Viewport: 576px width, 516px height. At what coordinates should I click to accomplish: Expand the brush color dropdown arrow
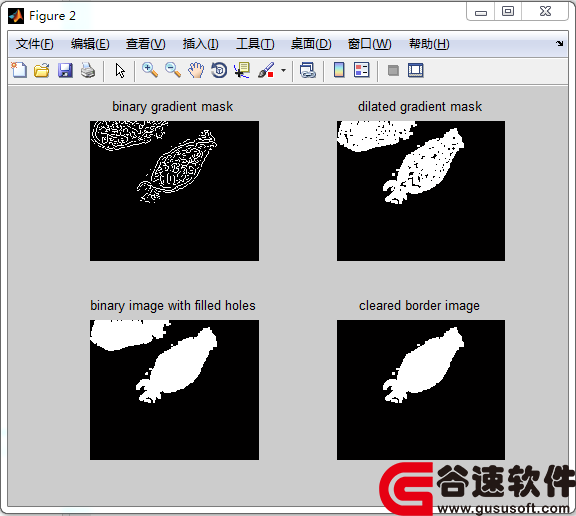283,70
